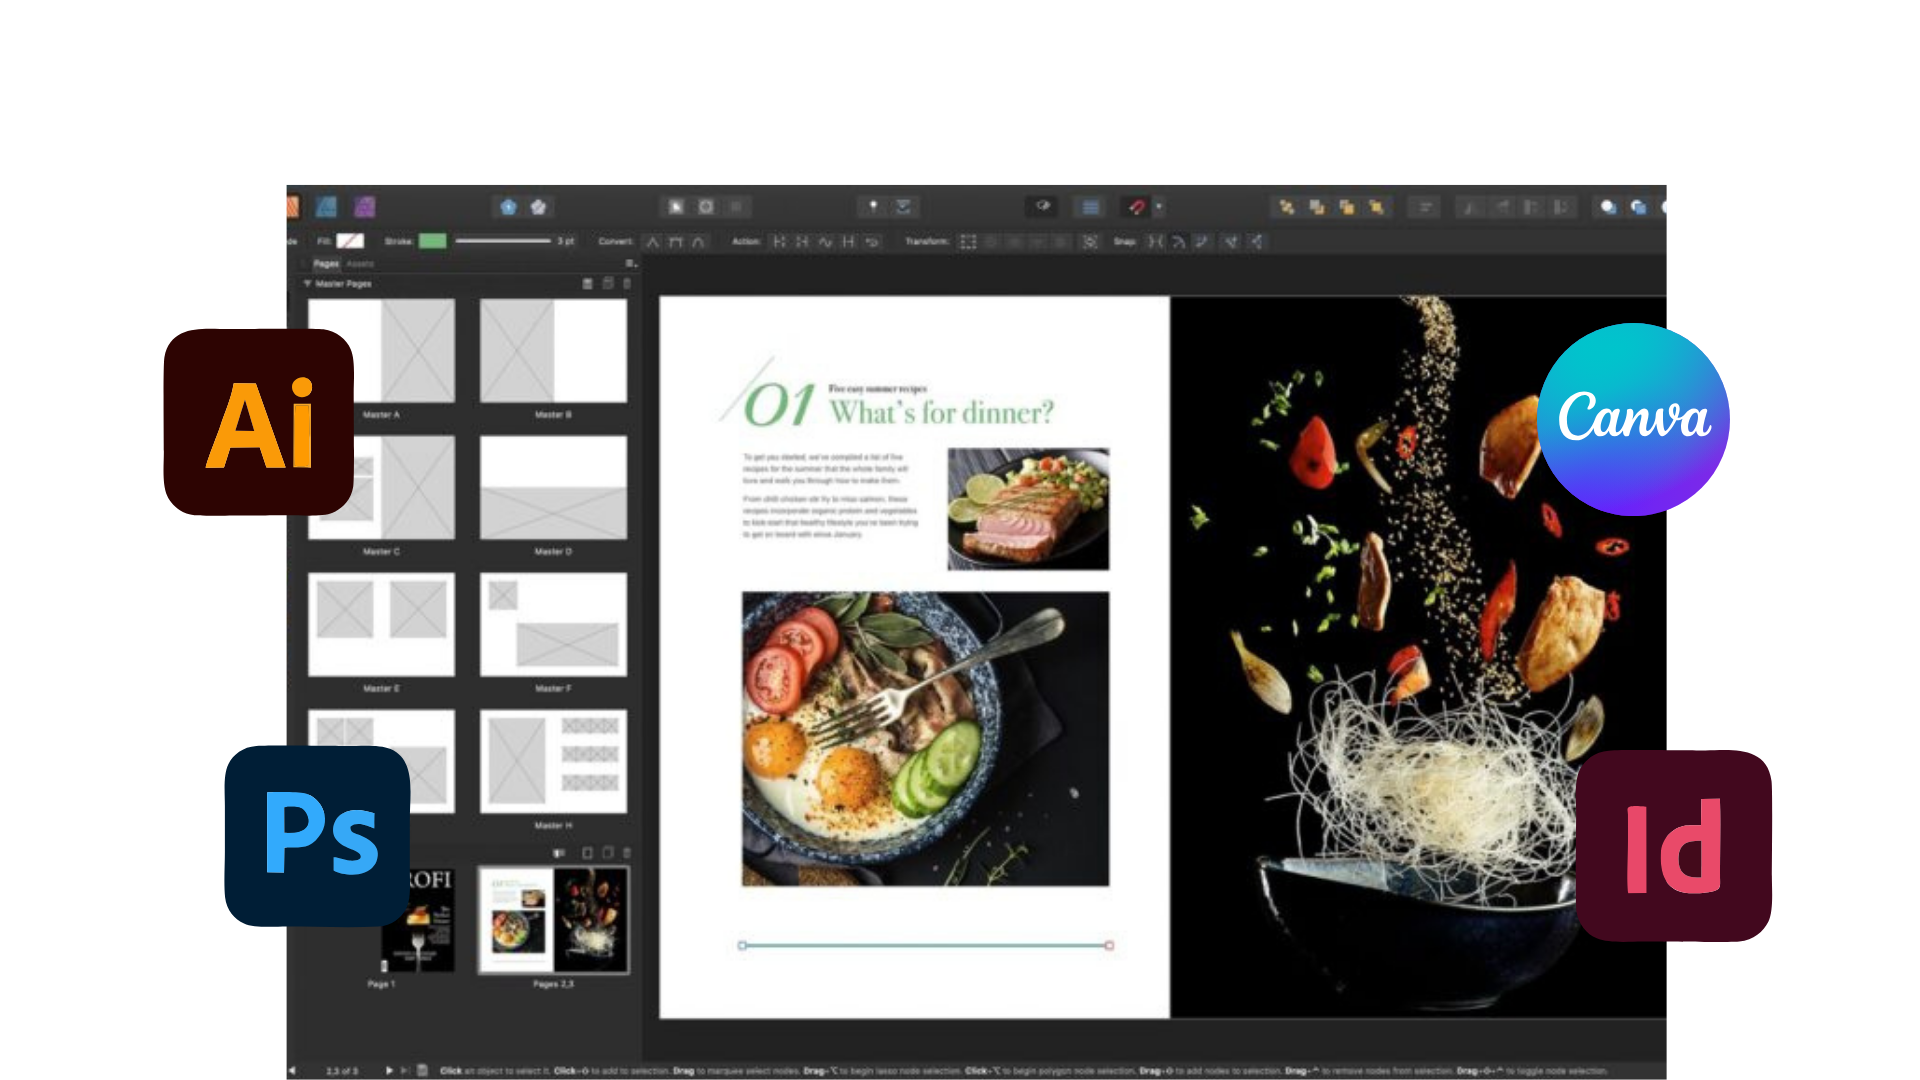Click the preflight check toolbar icon
1920x1080 pixels.
[x=903, y=207]
